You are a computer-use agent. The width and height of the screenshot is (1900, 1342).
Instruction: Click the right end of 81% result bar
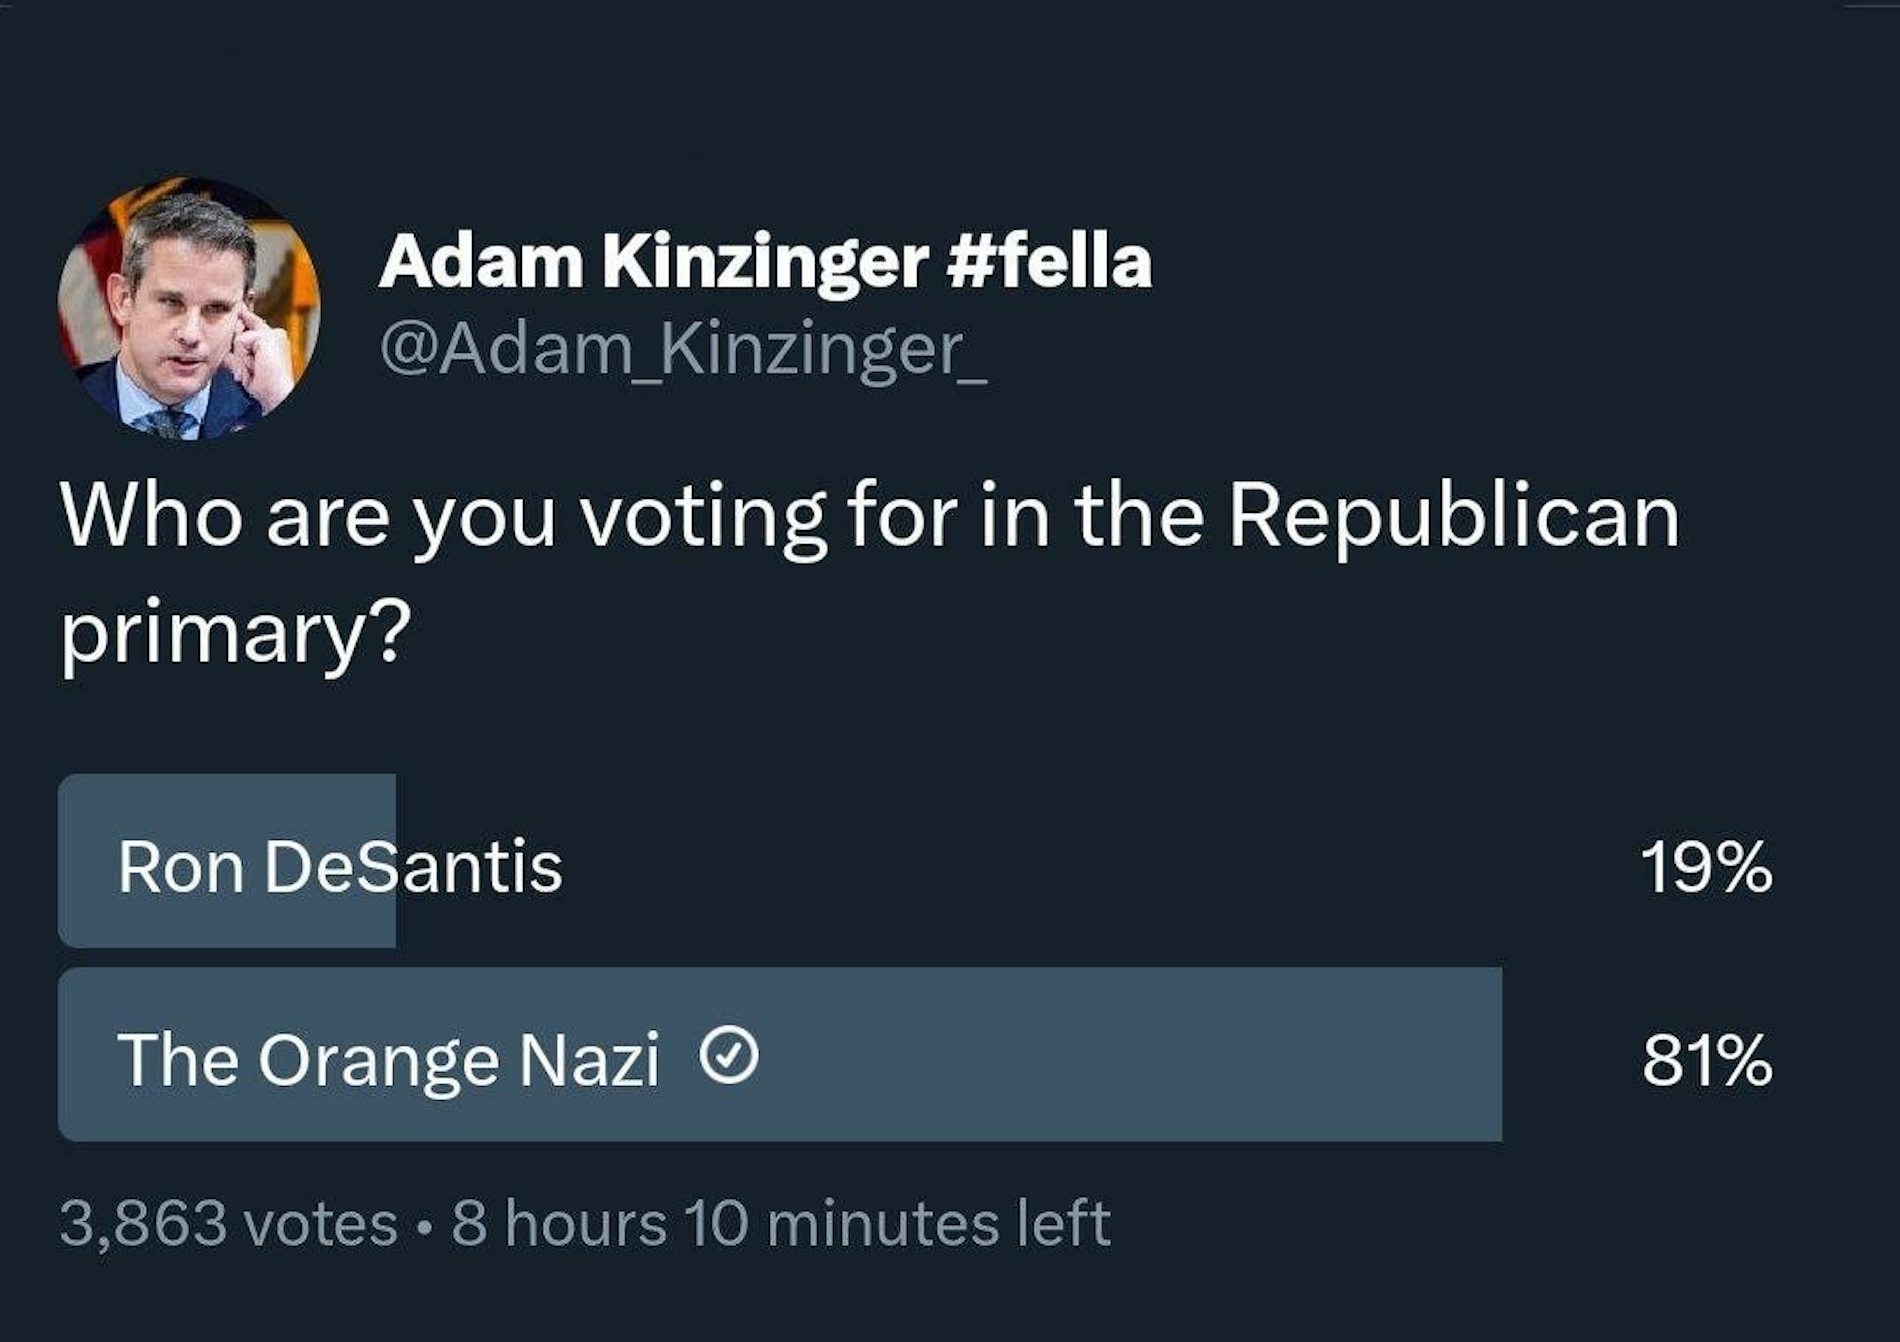pyautogui.click(x=1488, y=1054)
